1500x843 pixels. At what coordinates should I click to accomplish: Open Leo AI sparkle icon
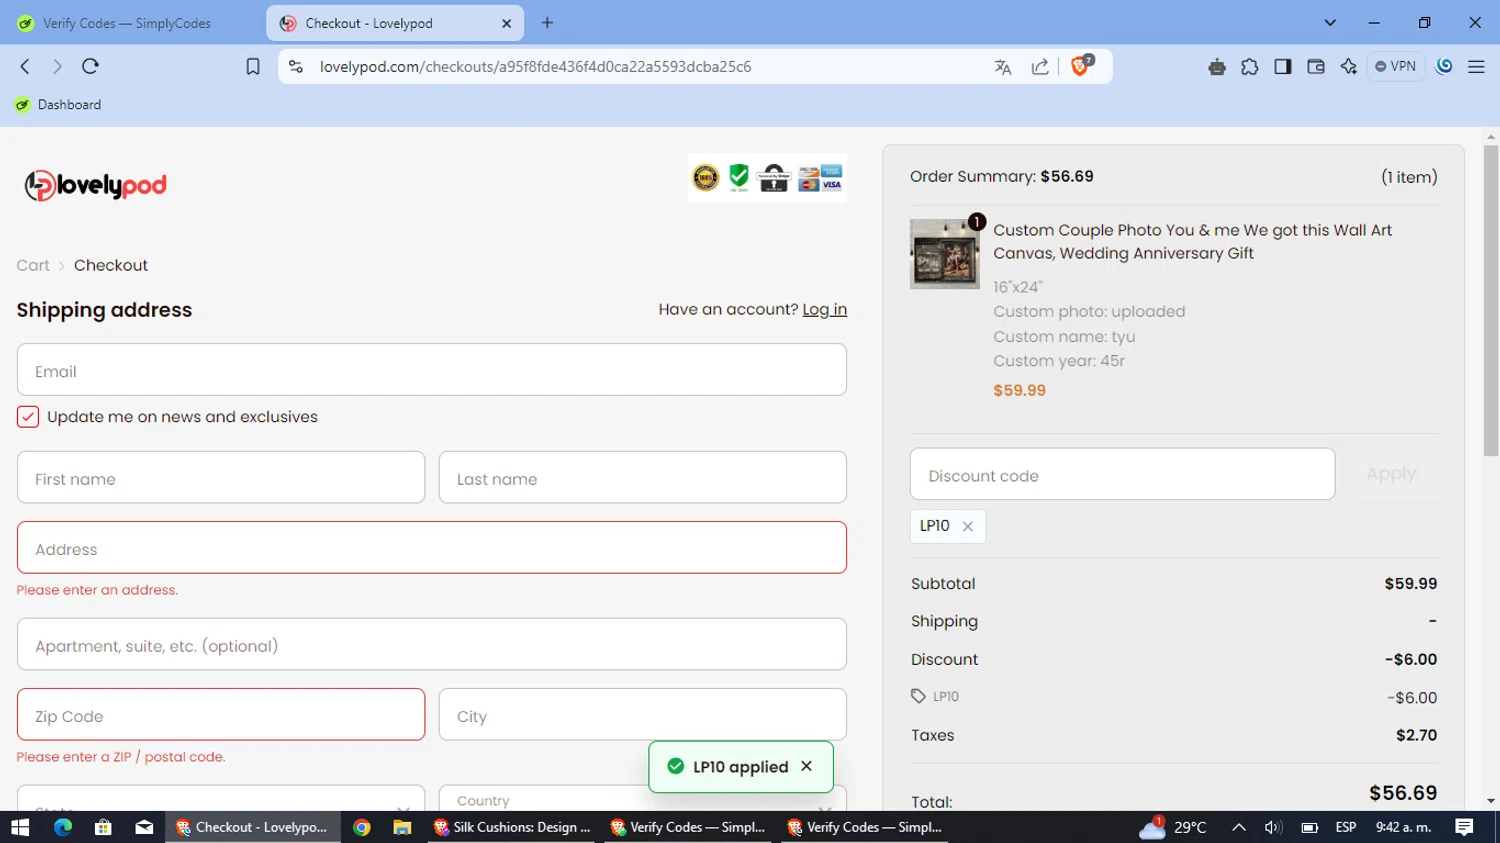[1348, 67]
